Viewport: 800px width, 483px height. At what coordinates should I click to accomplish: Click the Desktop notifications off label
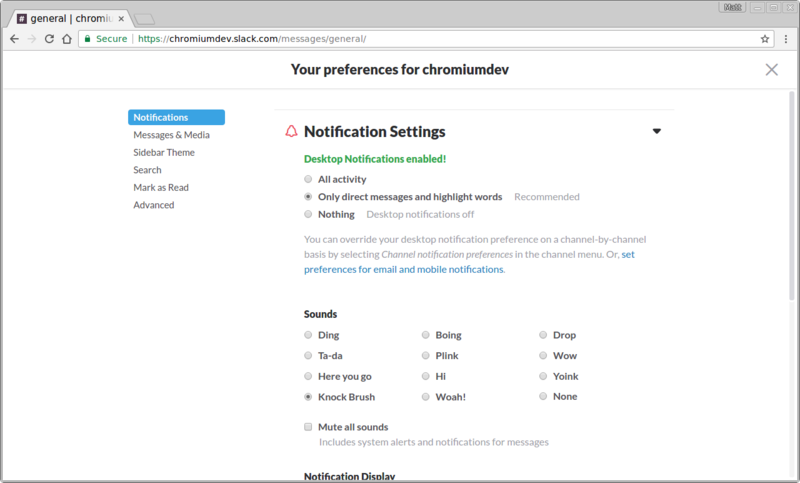(420, 214)
